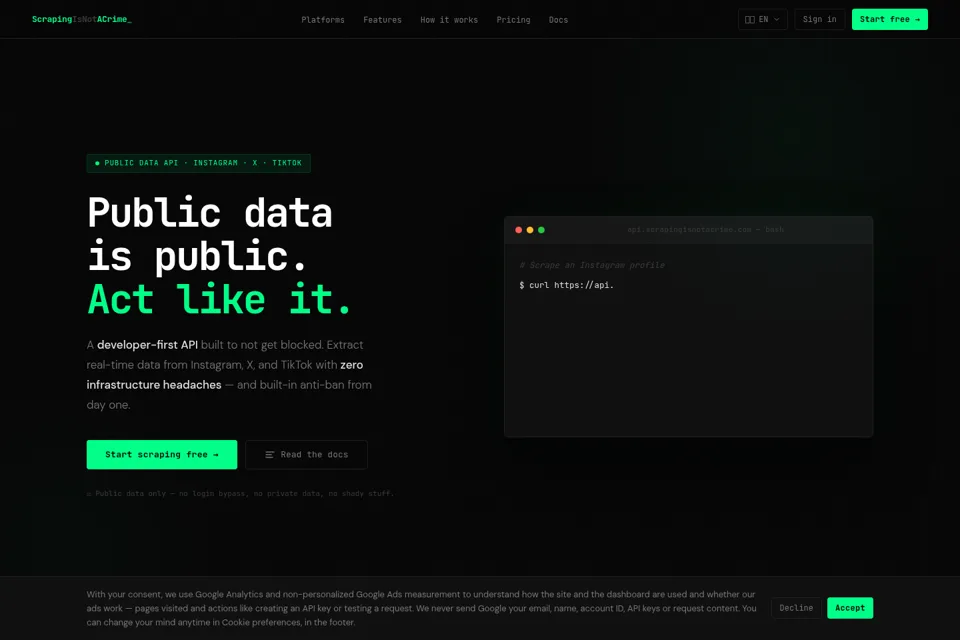Click the 'Act like it.' green headline
Screen dimensions: 960x640
click(219, 299)
